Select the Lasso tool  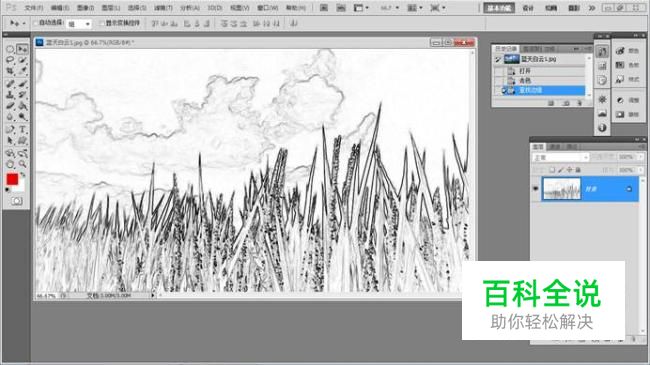click(10, 60)
